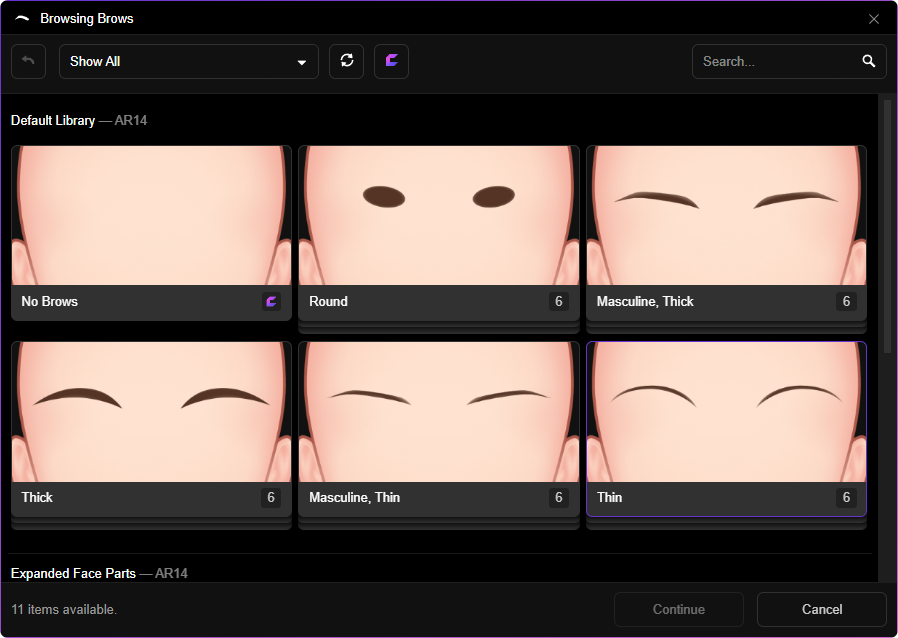Click the 6 count badge on Round
The height and width of the screenshot is (638, 898).
558,301
